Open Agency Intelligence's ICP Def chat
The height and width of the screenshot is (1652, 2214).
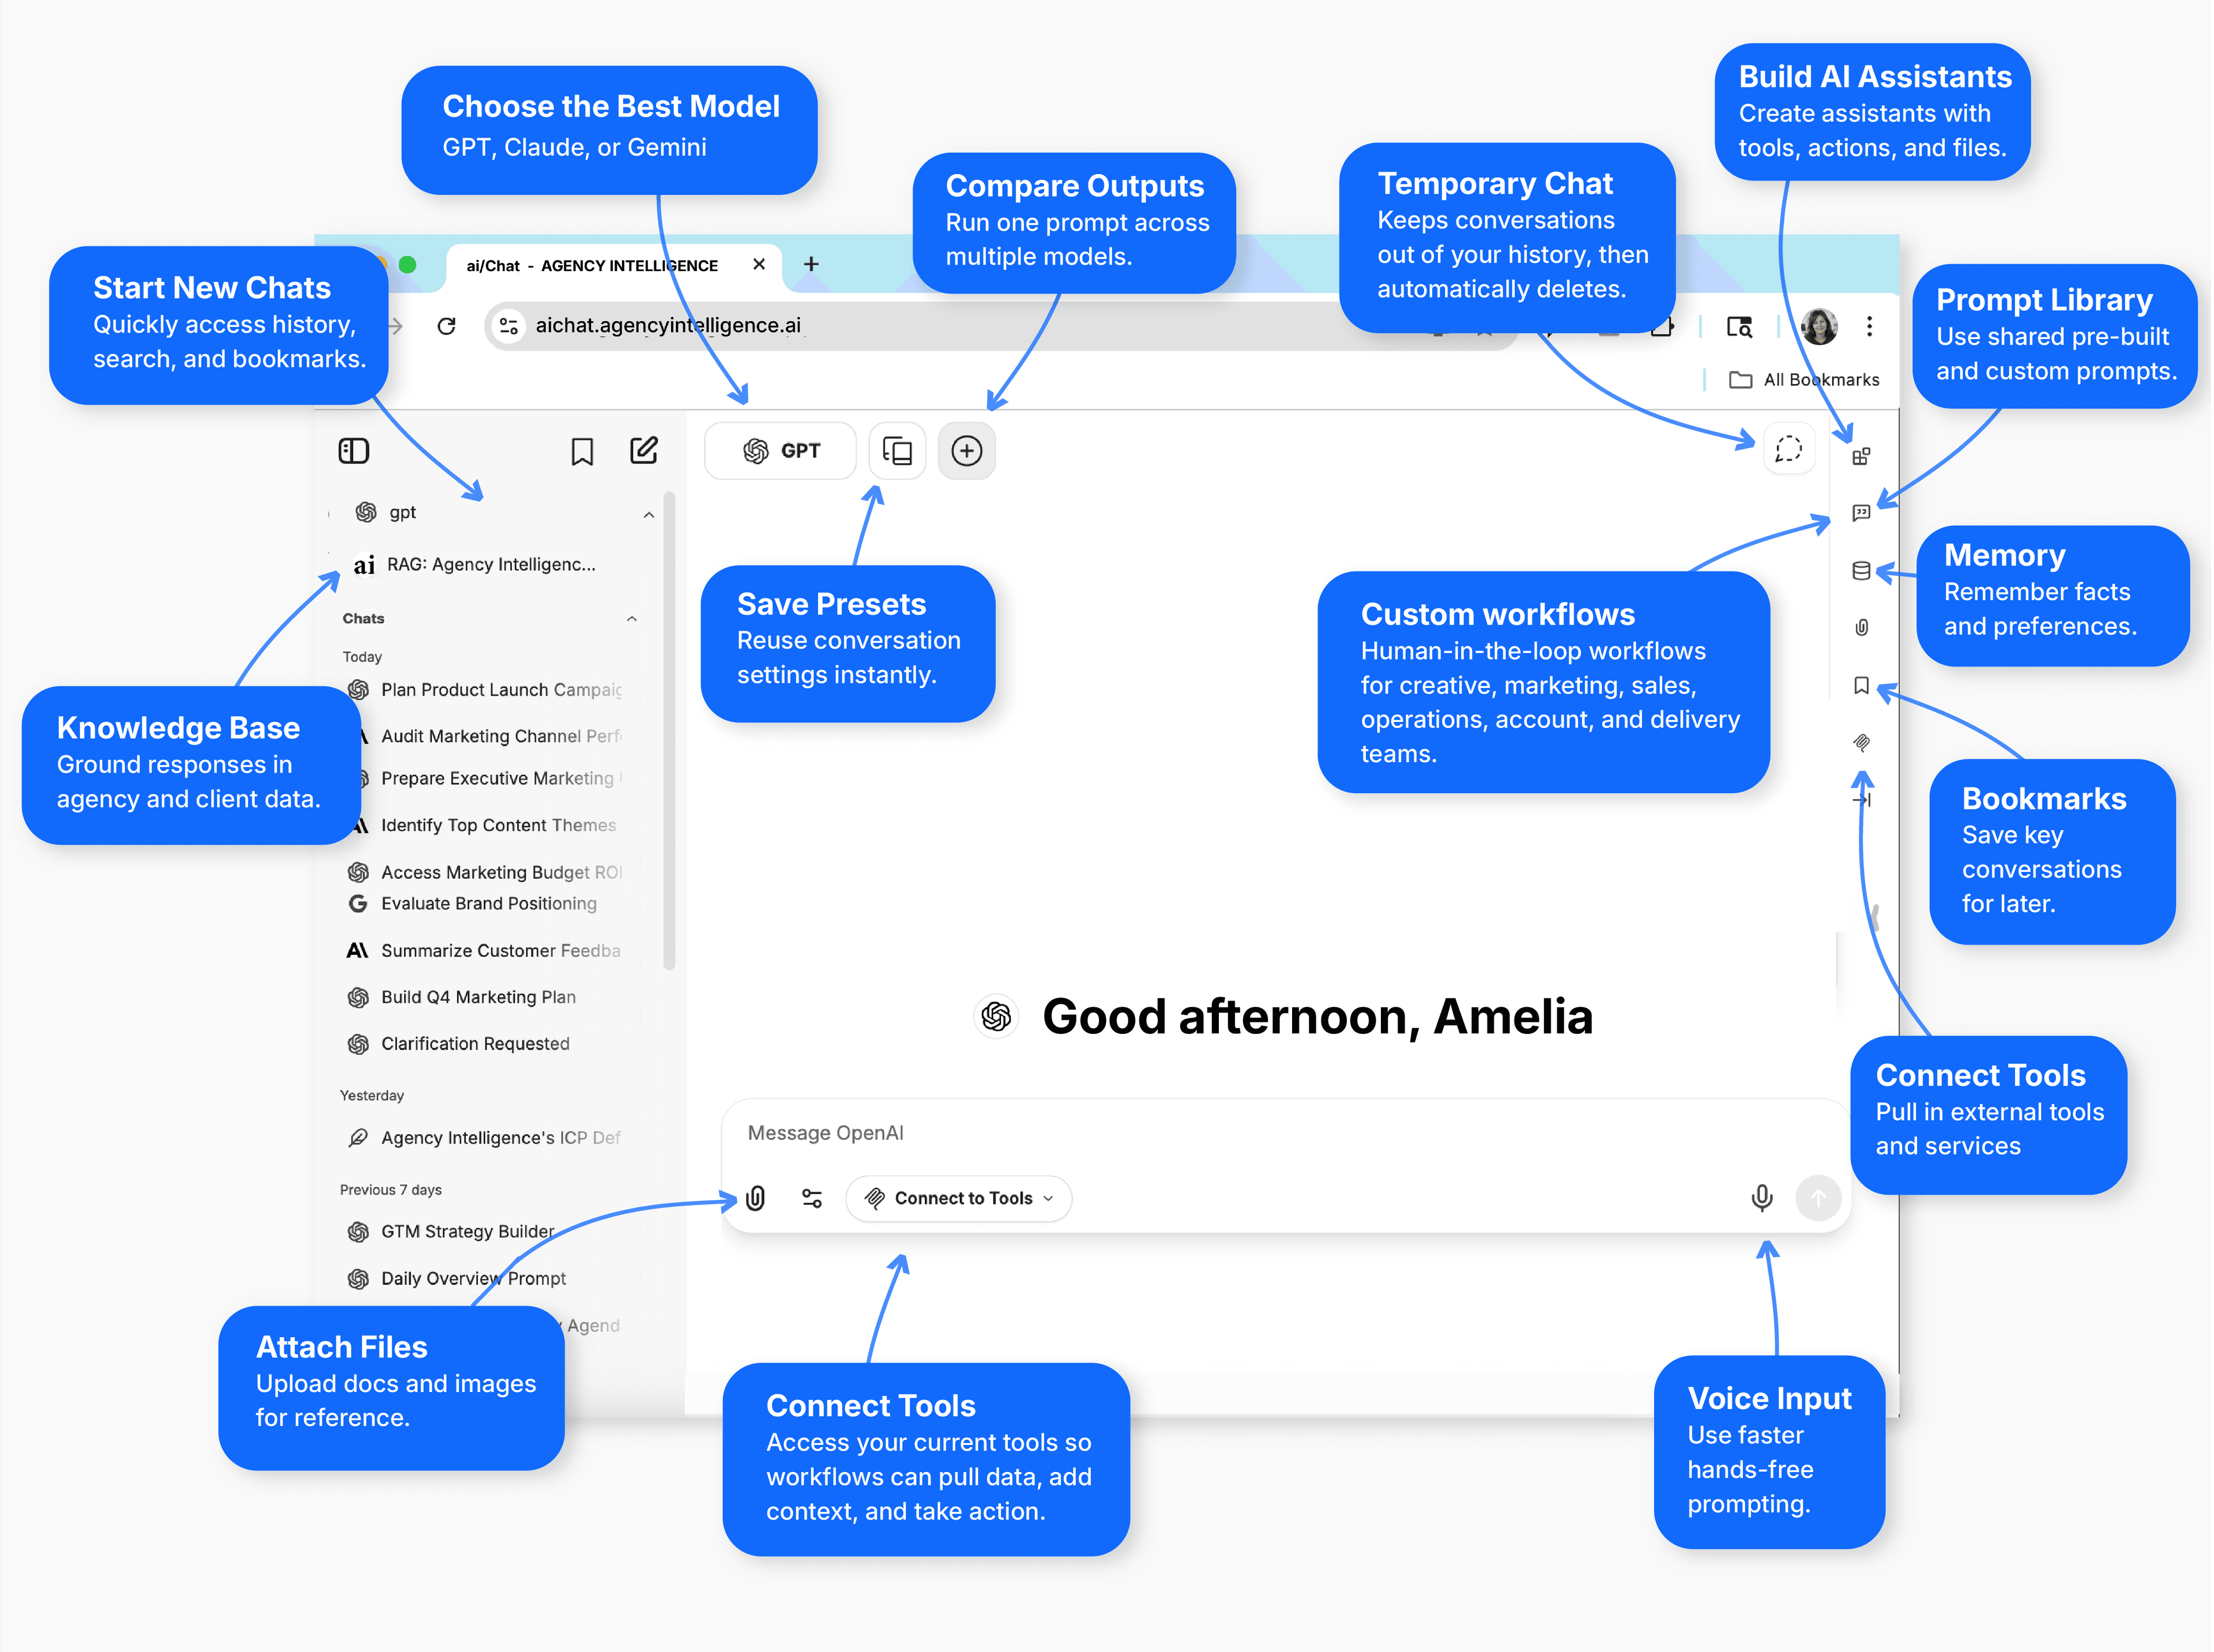tap(485, 1137)
